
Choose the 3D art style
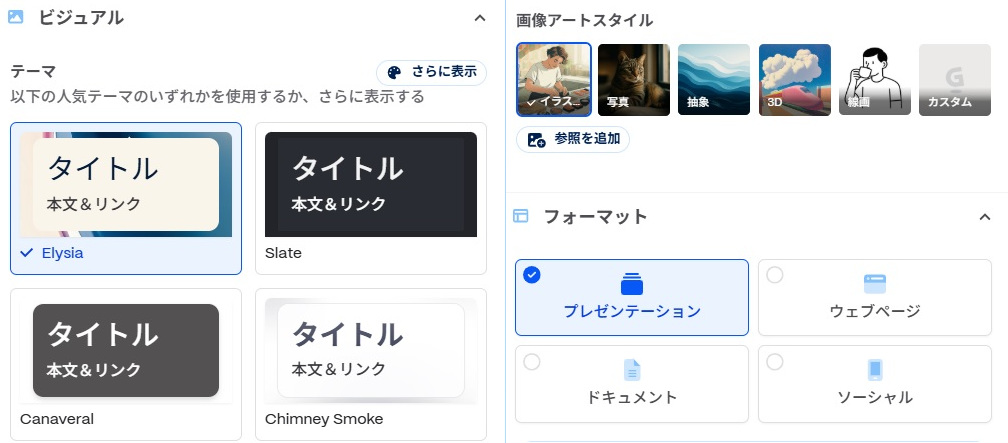point(795,79)
